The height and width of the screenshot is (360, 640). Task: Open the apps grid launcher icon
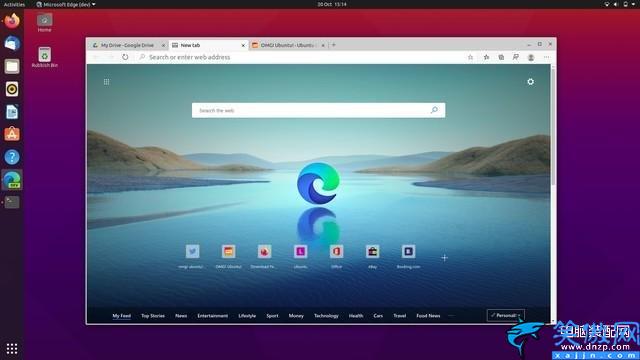107,82
